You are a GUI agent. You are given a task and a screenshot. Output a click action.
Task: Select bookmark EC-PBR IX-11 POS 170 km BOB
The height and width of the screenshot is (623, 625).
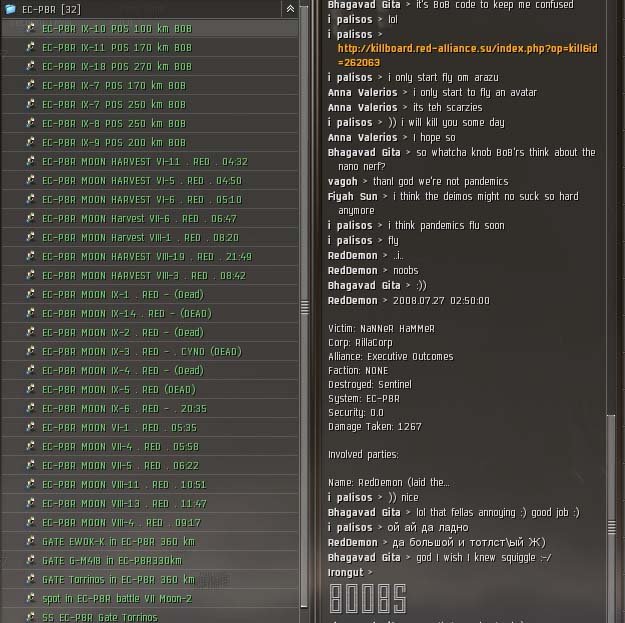(150, 47)
